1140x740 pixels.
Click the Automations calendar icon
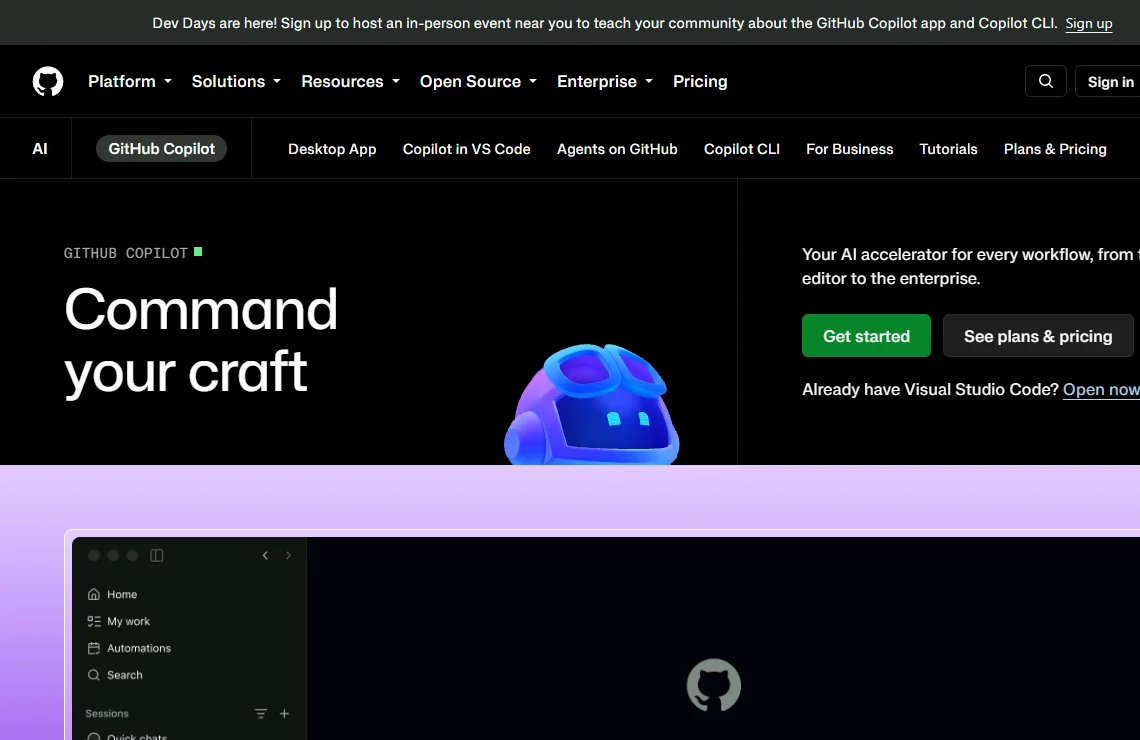pyautogui.click(x=94, y=648)
